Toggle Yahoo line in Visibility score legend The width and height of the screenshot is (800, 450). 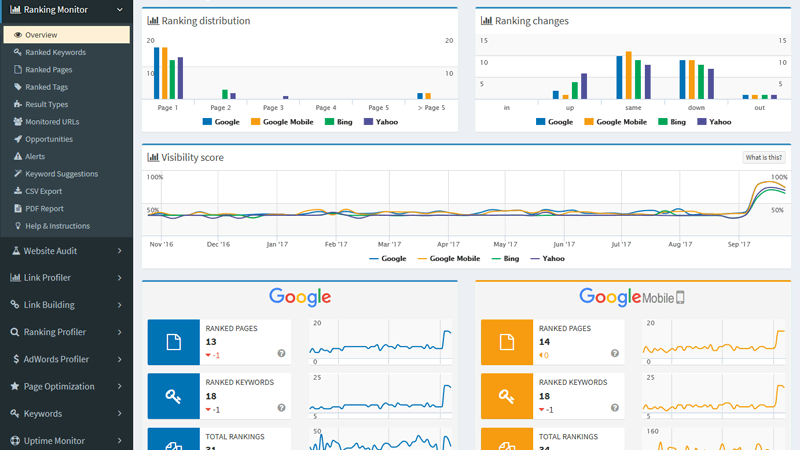click(547, 259)
